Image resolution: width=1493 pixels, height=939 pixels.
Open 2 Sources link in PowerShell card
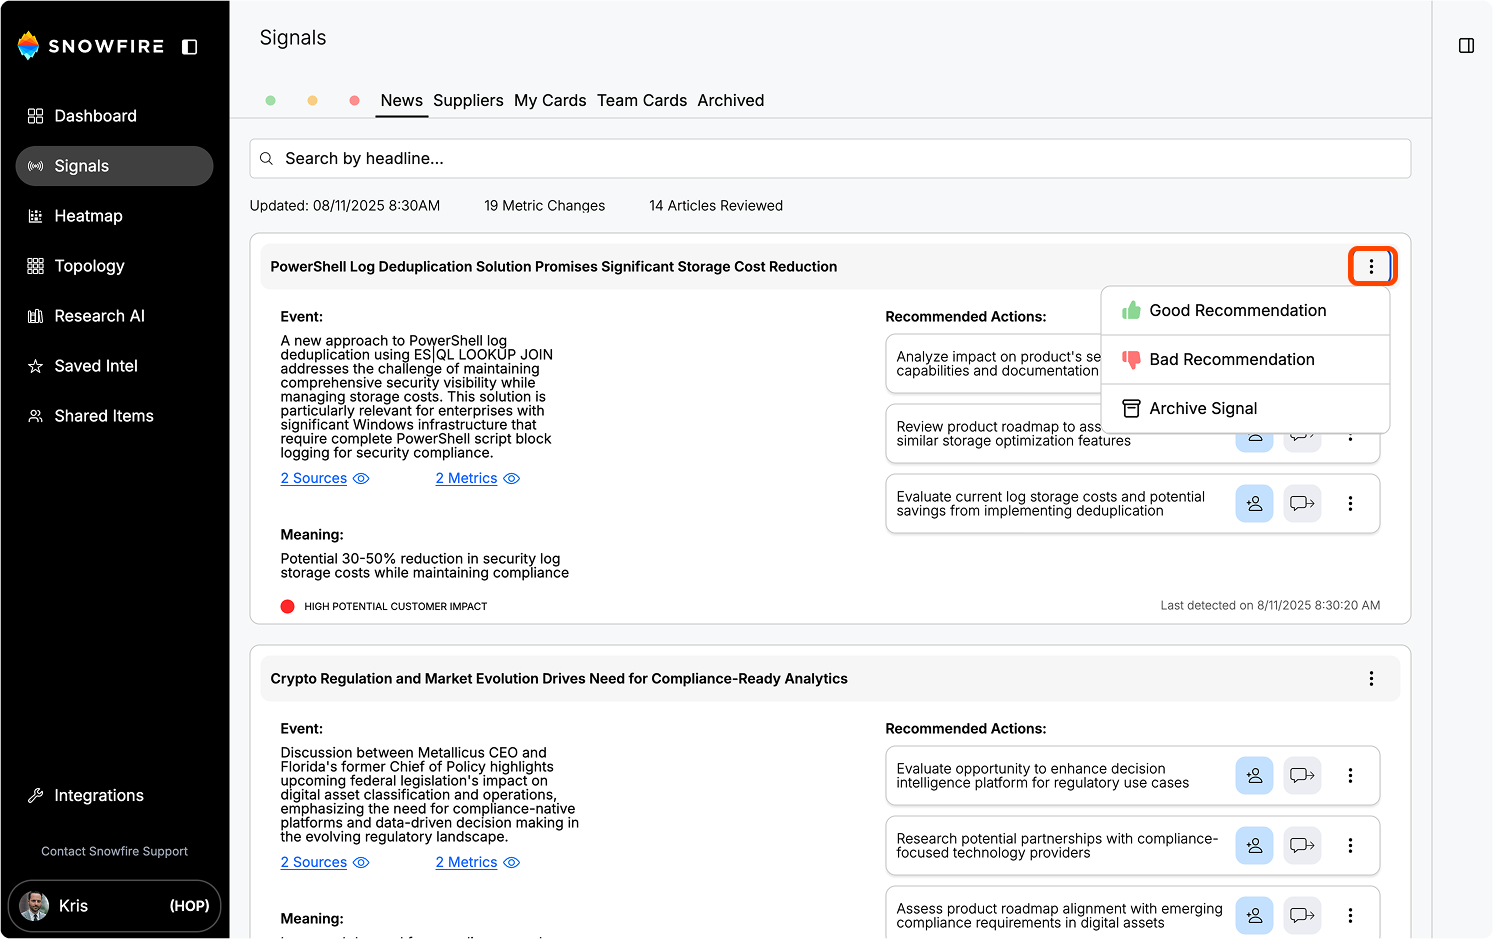(x=314, y=479)
